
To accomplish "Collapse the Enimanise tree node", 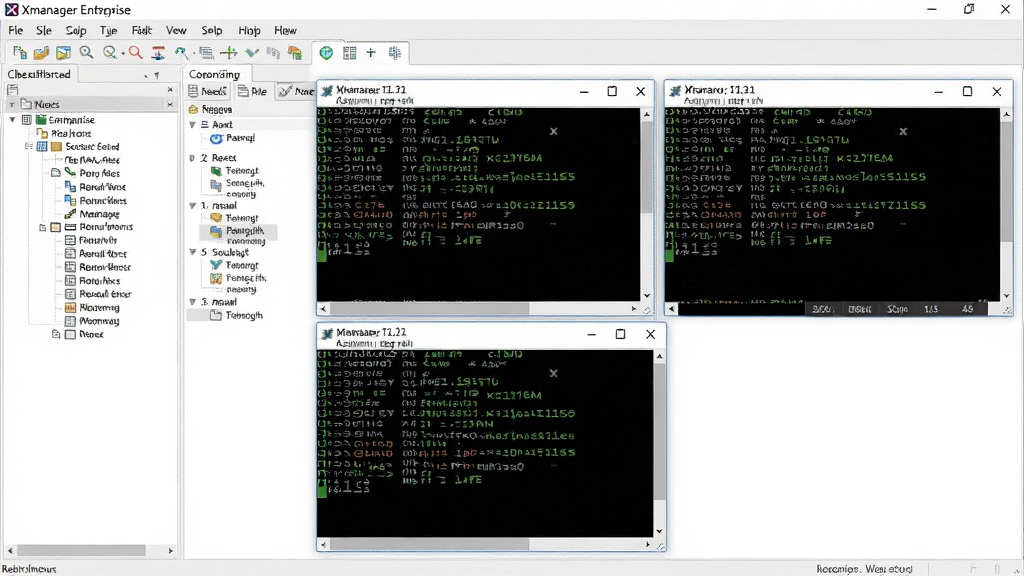I will point(12,120).
